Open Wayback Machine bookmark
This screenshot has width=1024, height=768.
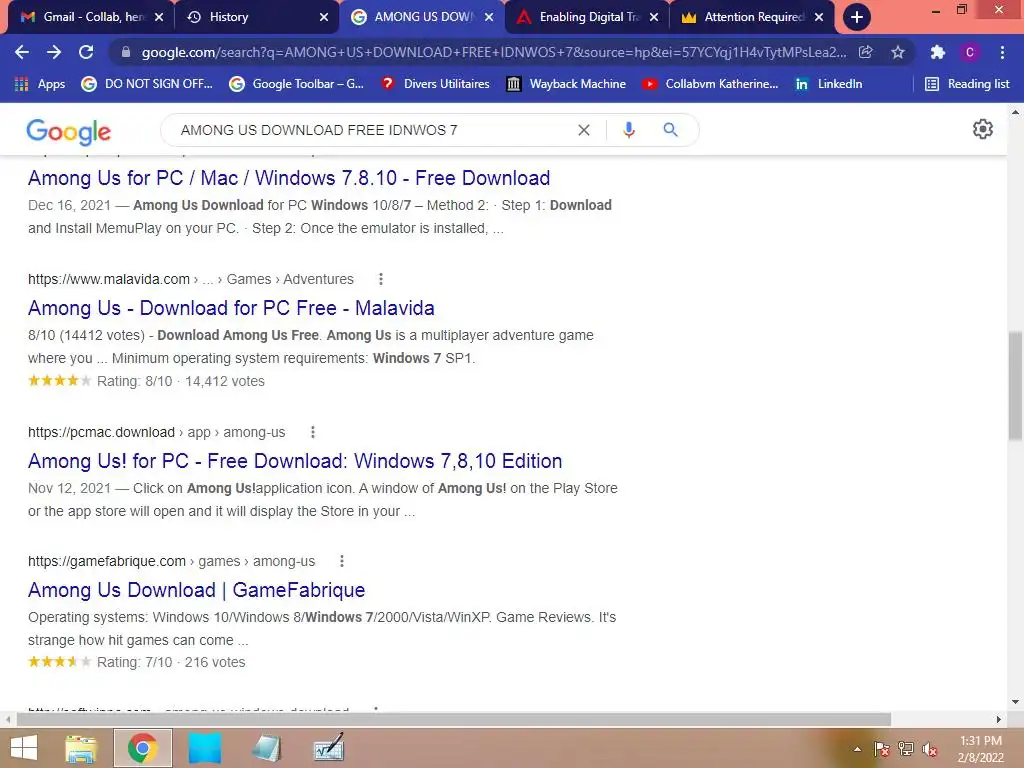point(566,84)
